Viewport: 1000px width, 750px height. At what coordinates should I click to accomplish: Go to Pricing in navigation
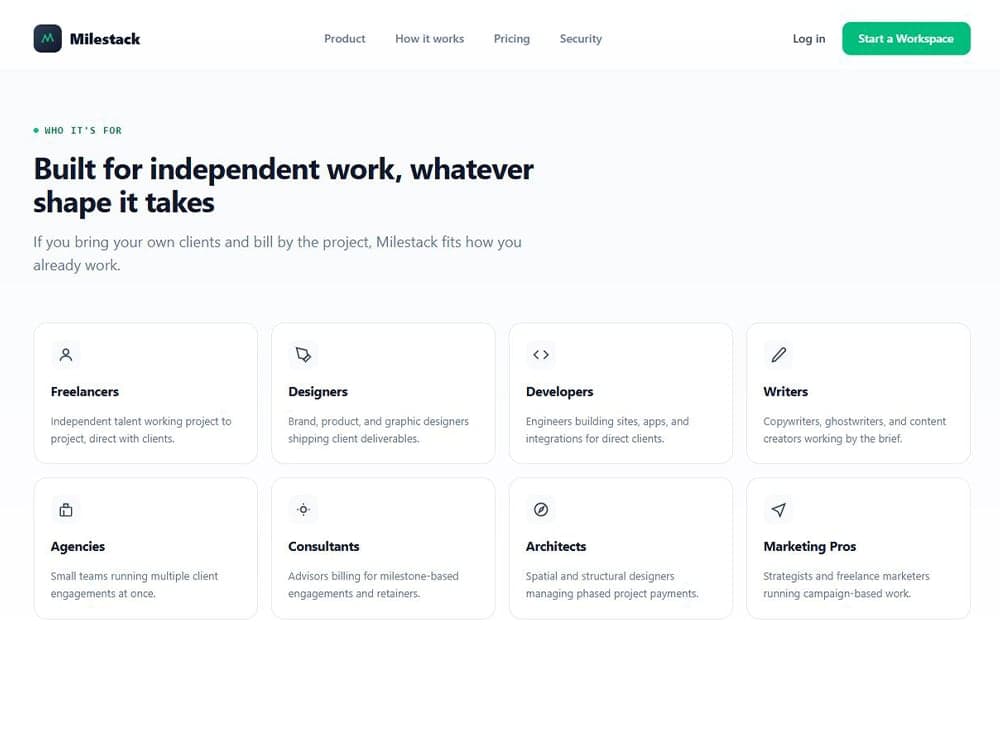(x=511, y=38)
